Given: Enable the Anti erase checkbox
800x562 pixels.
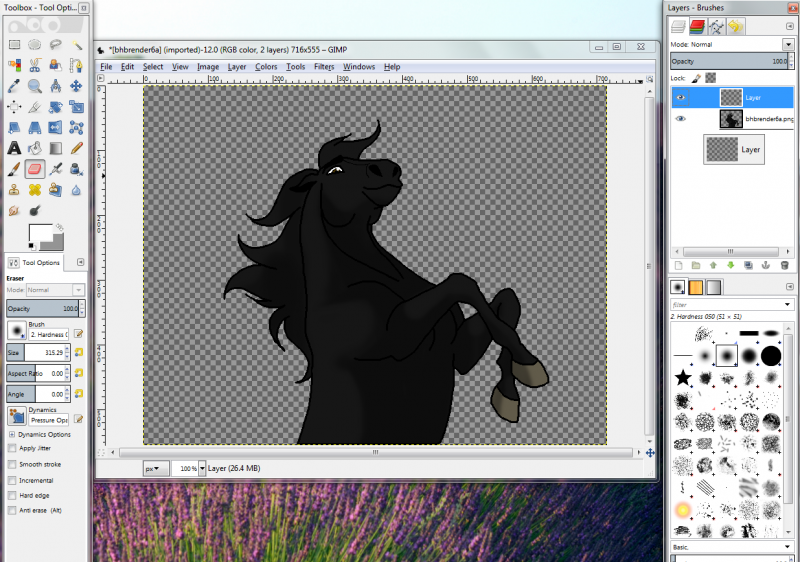Looking at the screenshot, I should coord(12,510).
